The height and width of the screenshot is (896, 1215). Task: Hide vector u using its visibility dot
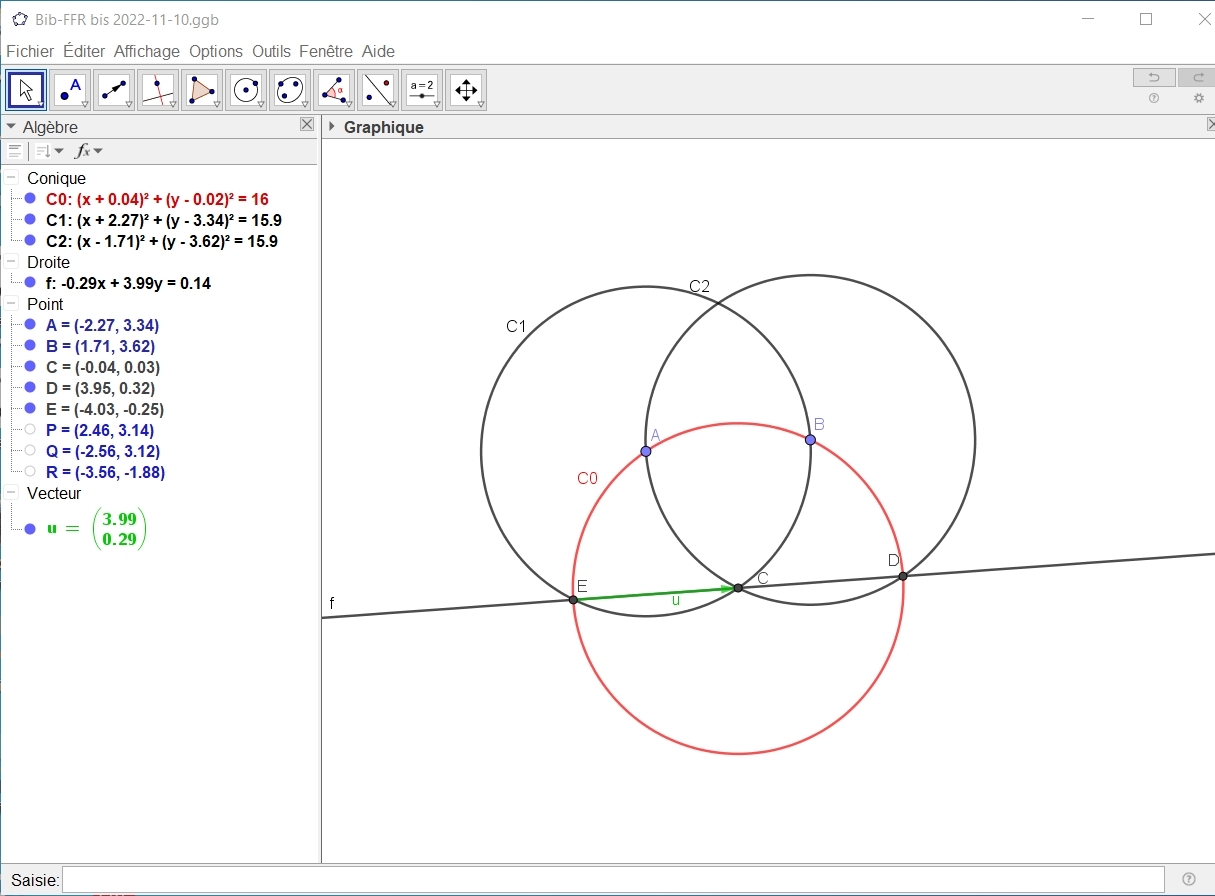(30, 529)
